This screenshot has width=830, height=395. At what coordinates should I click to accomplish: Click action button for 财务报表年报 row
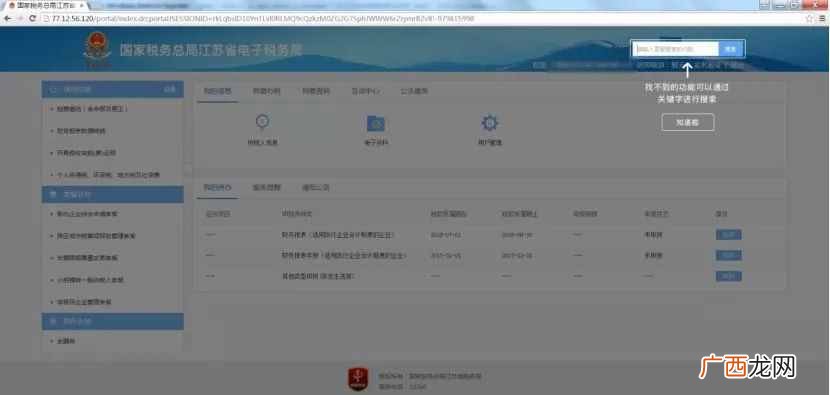coord(728,255)
